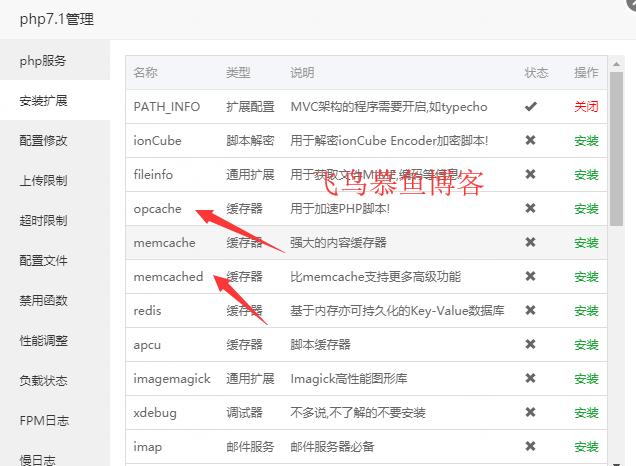
Task: Click the X status icon for redis
Action: click(530, 310)
